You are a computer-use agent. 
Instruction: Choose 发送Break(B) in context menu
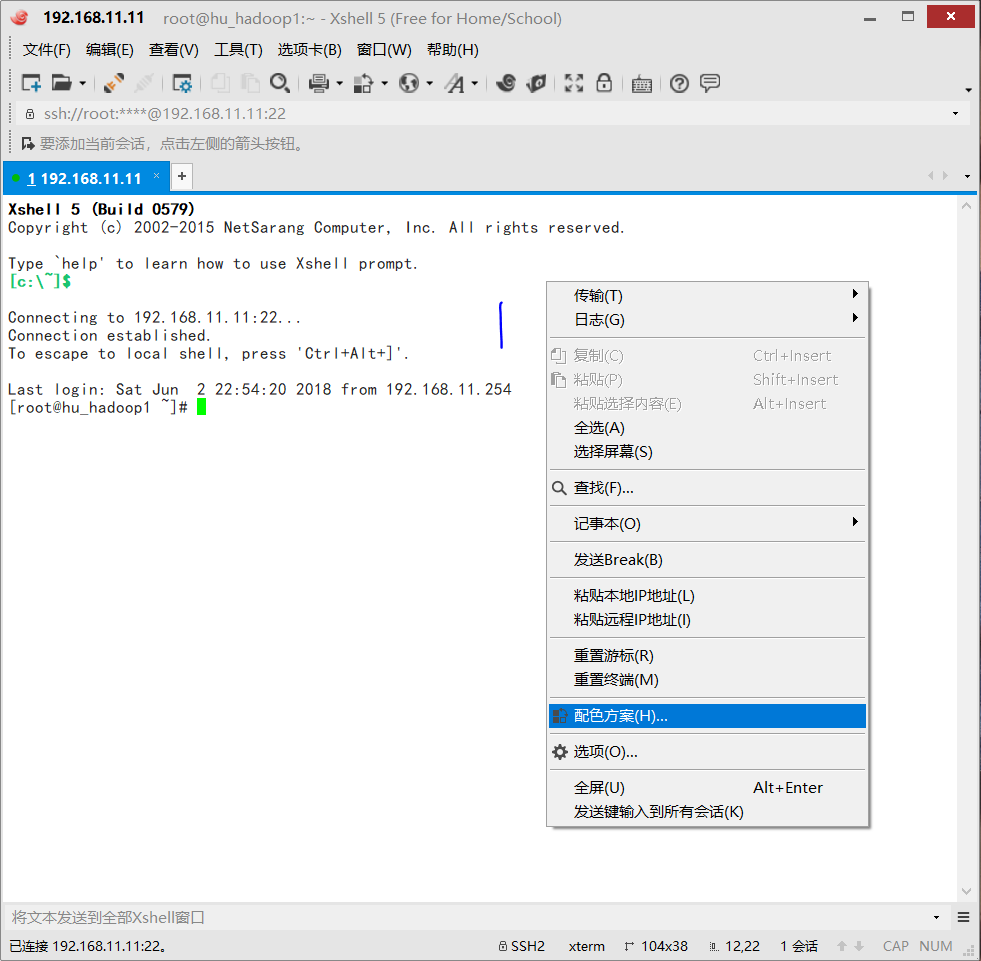coord(708,560)
